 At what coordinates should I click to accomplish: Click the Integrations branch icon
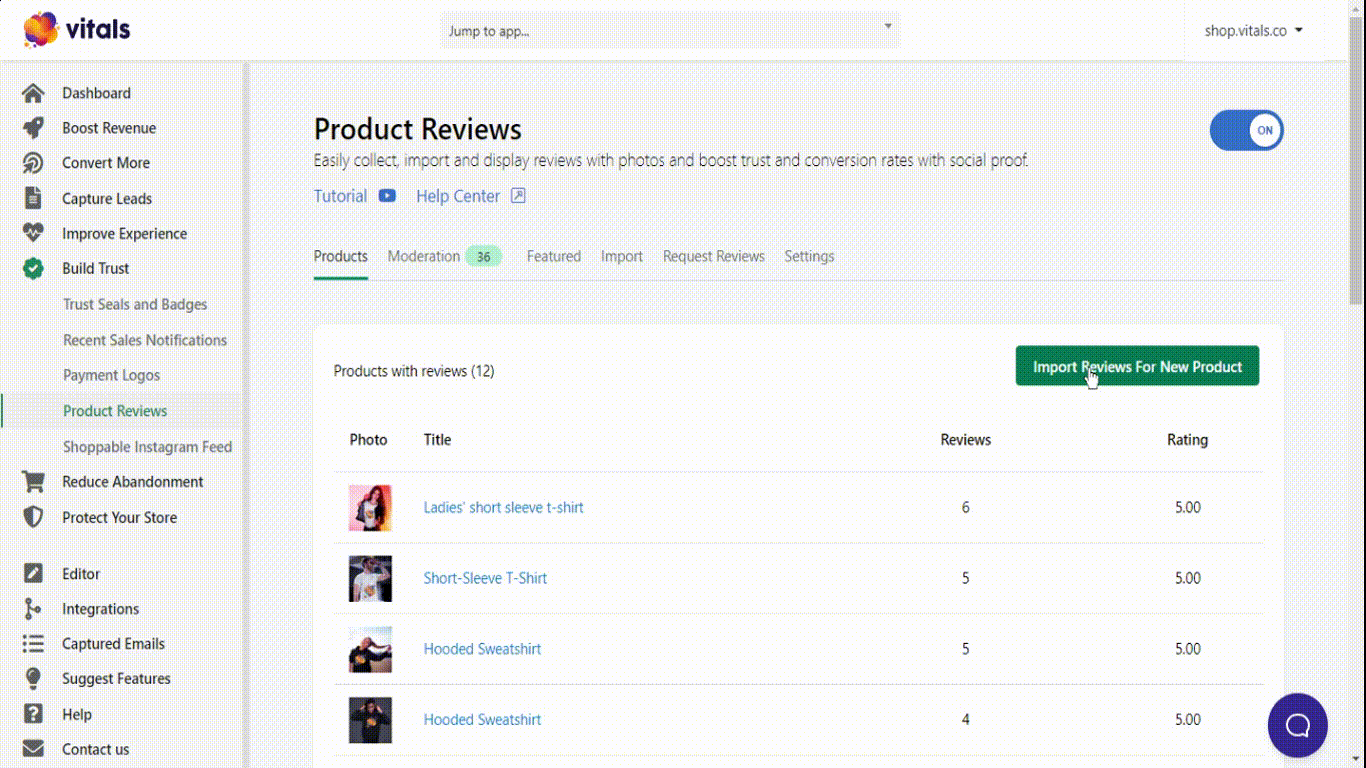coord(33,609)
